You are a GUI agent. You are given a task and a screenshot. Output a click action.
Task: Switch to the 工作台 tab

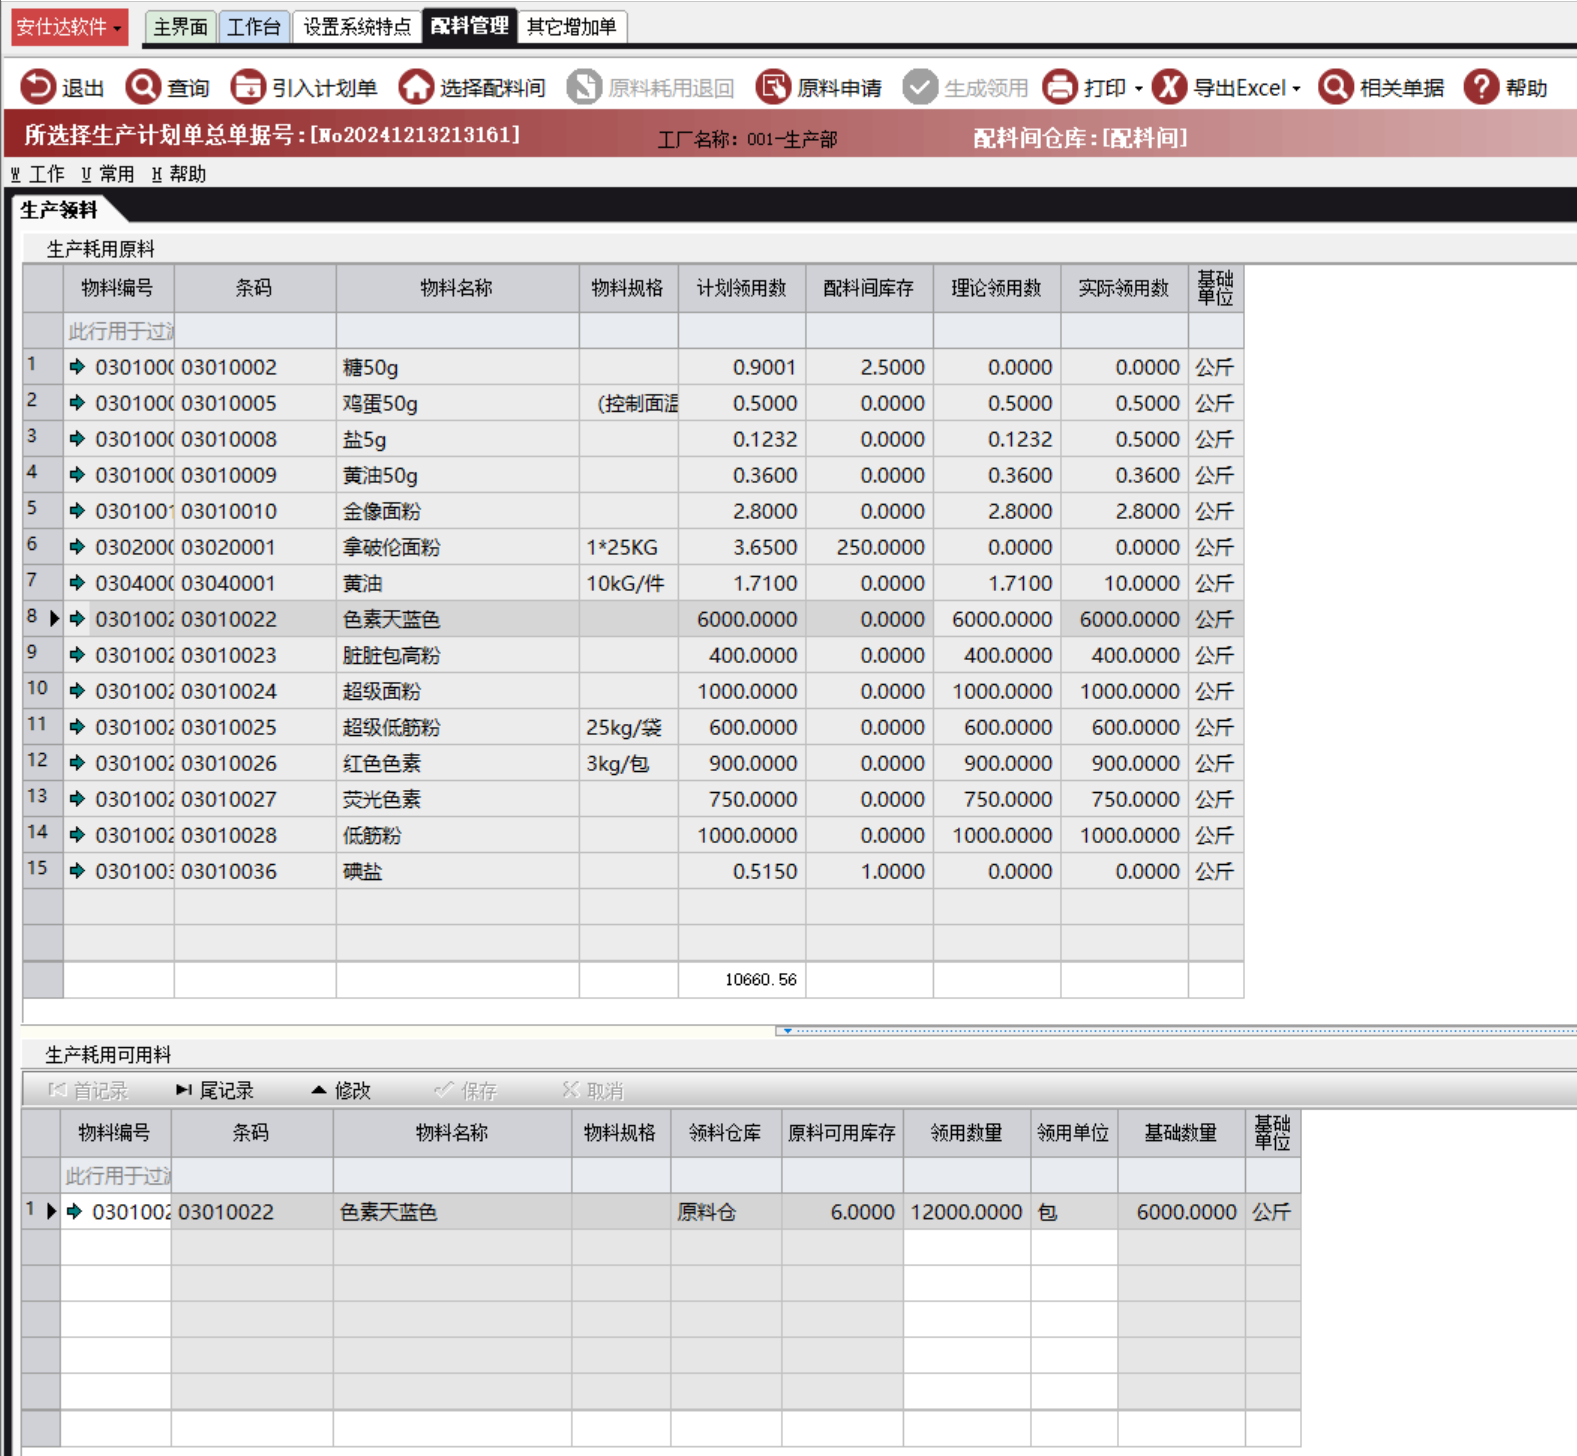pyautogui.click(x=253, y=27)
